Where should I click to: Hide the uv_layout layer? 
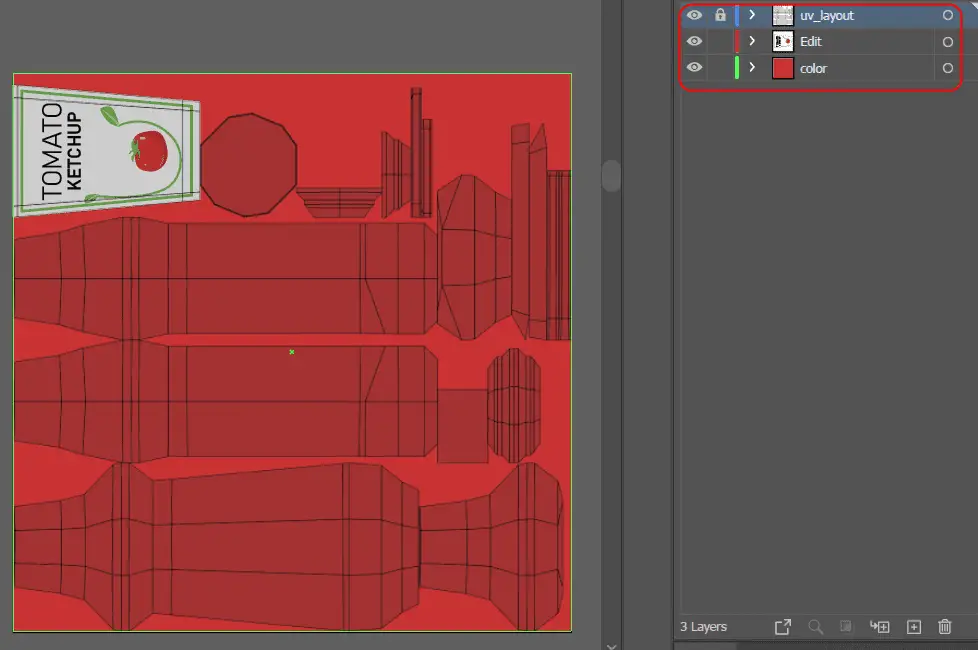coord(694,15)
